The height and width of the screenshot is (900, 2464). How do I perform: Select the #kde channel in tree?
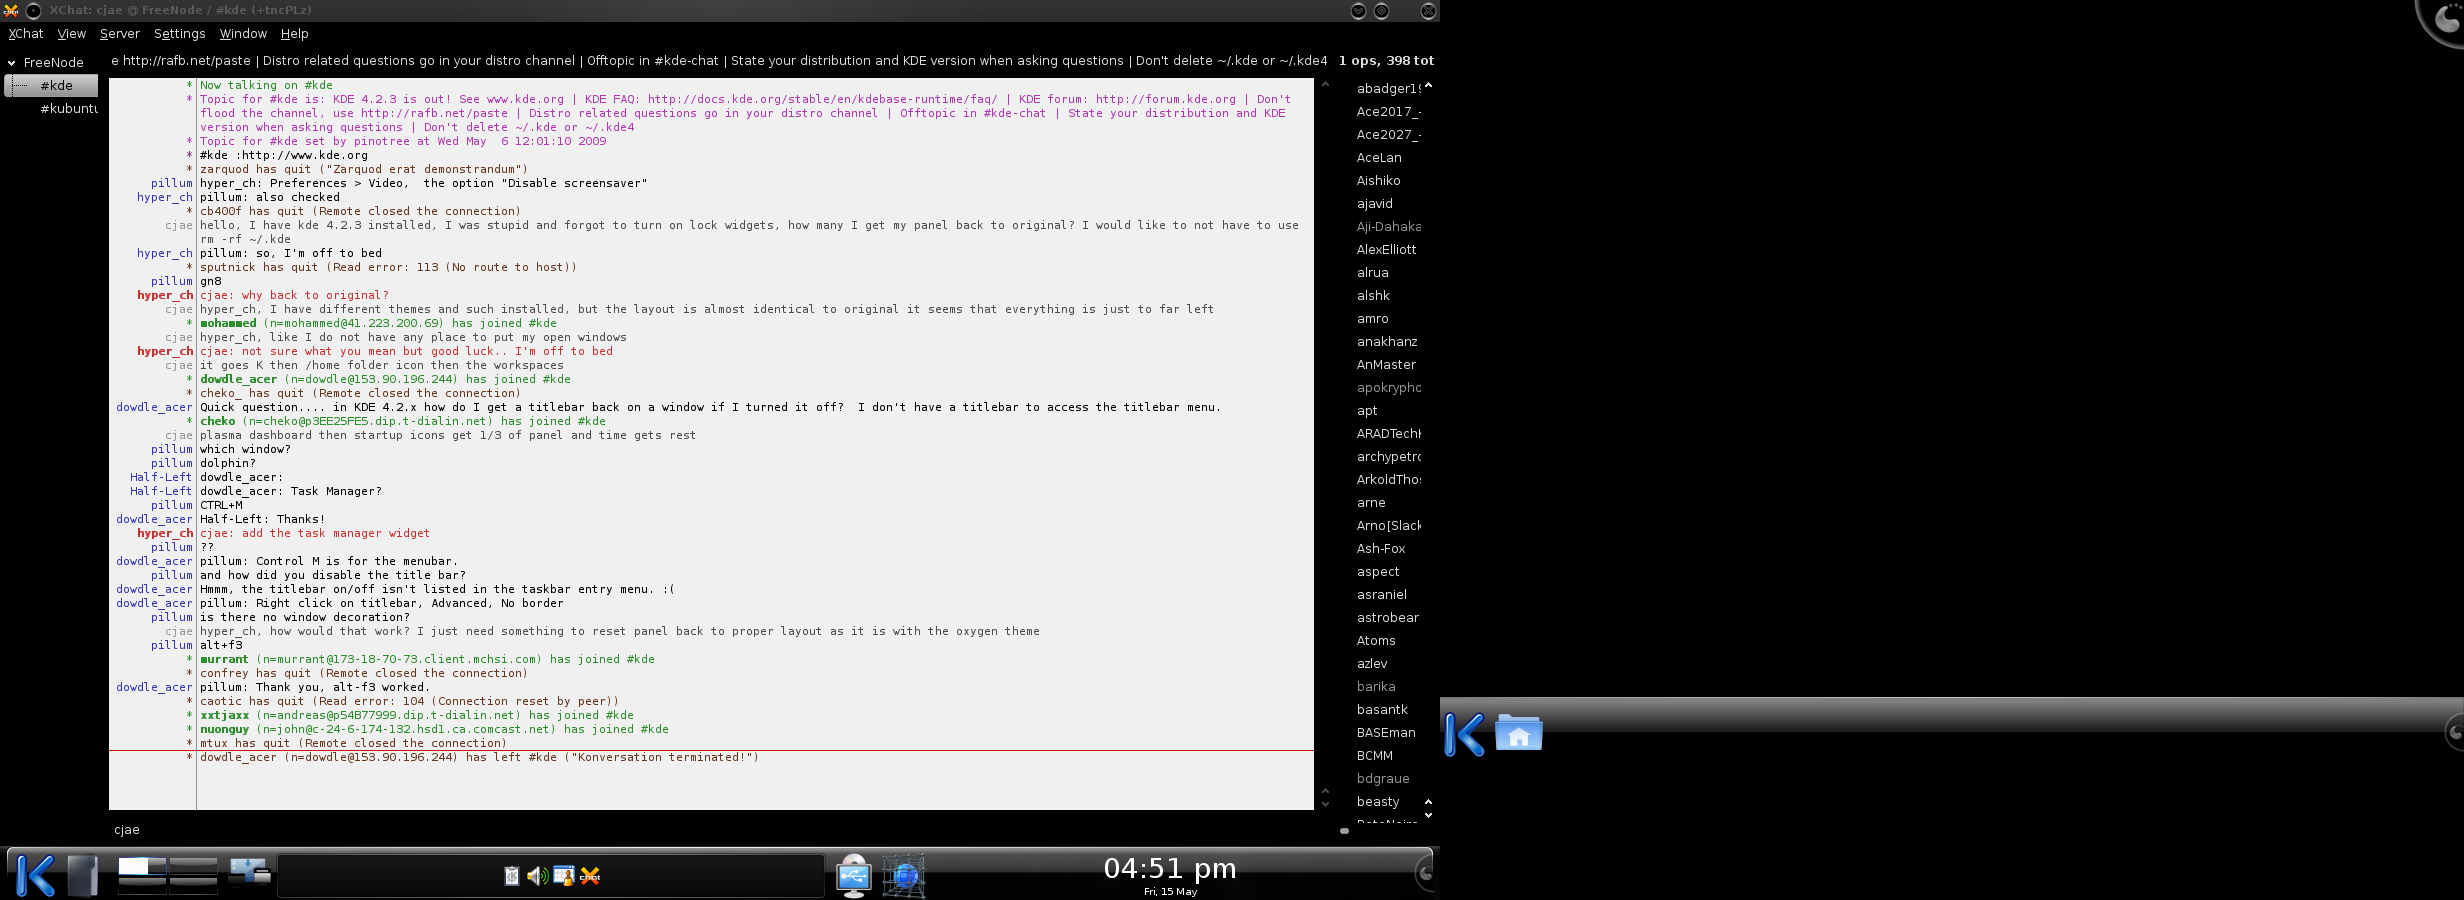pos(56,86)
